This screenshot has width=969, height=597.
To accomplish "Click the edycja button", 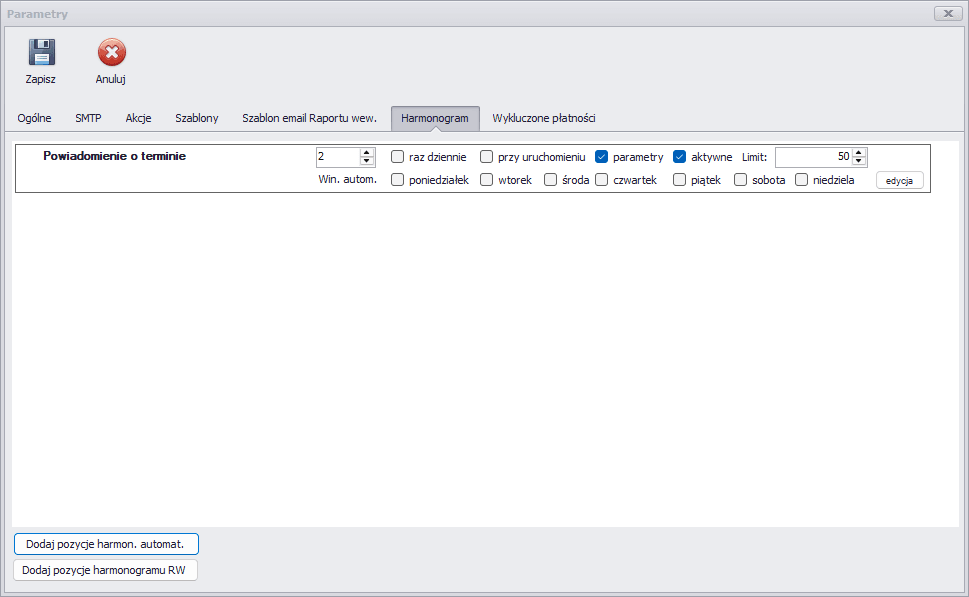I will click(x=900, y=180).
